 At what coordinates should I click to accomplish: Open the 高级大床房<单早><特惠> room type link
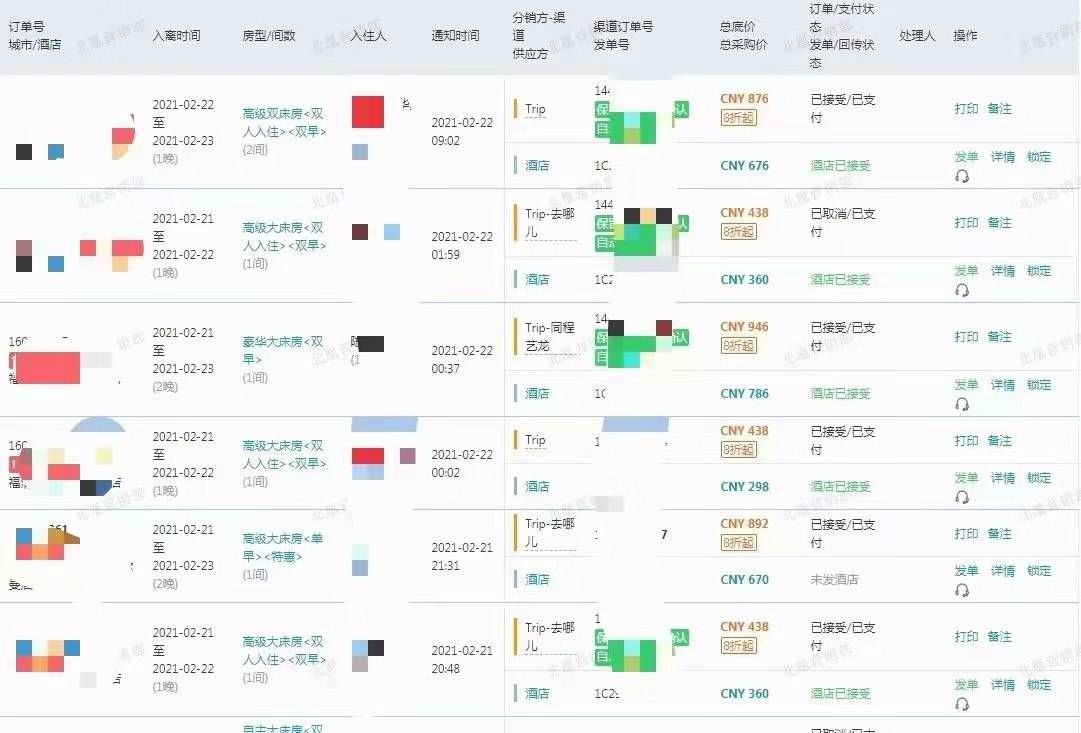(283, 548)
